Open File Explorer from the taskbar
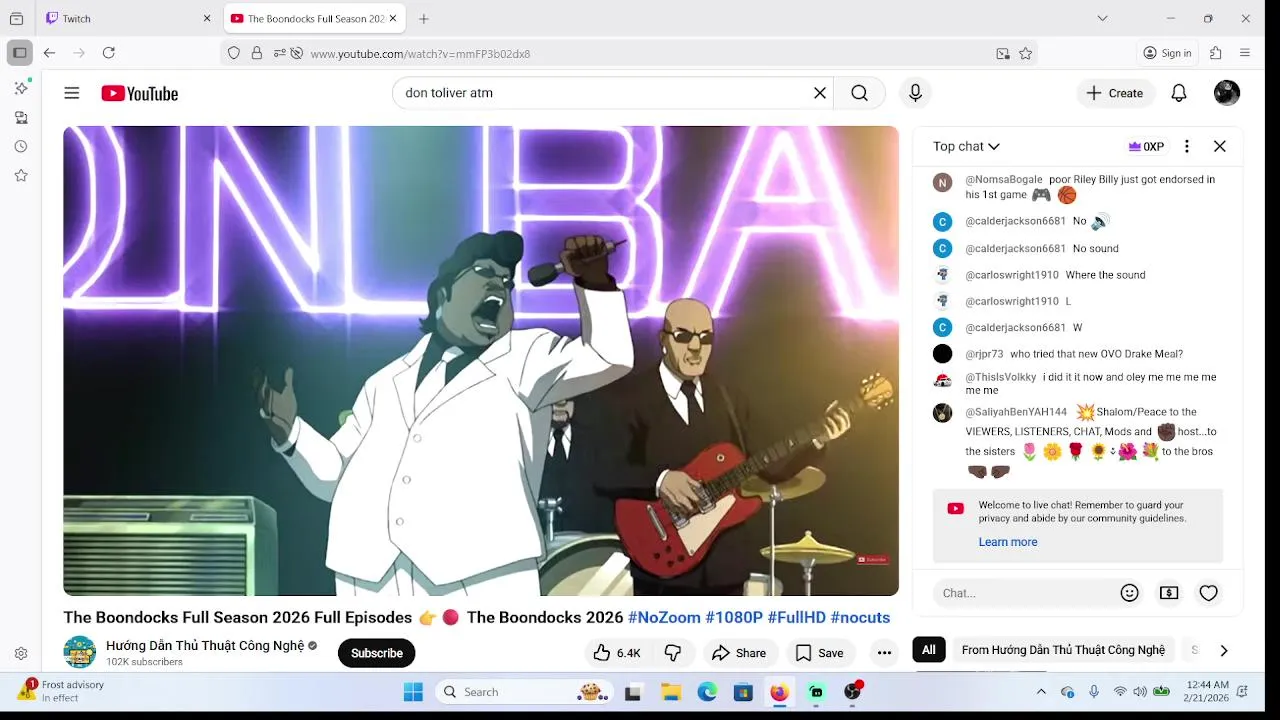This screenshot has width=1280, height=720. click(671, 692)
